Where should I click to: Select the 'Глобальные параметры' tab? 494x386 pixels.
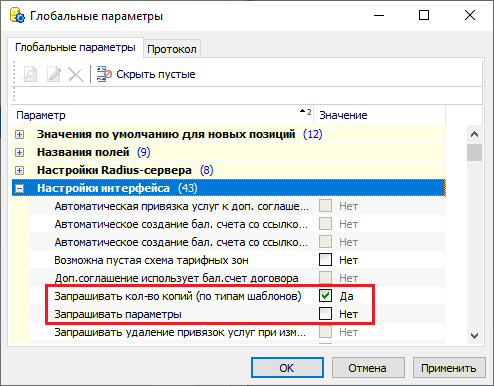(x=75, y=47)
